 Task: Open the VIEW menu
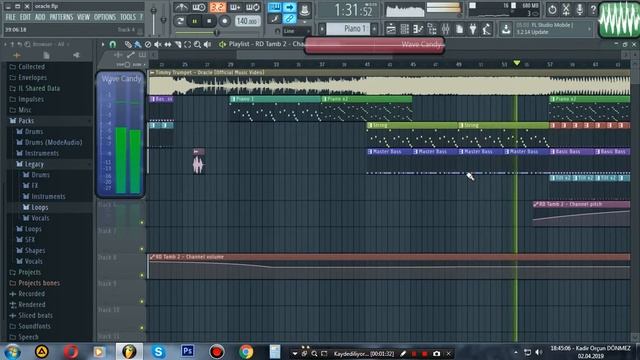[83, 17]
